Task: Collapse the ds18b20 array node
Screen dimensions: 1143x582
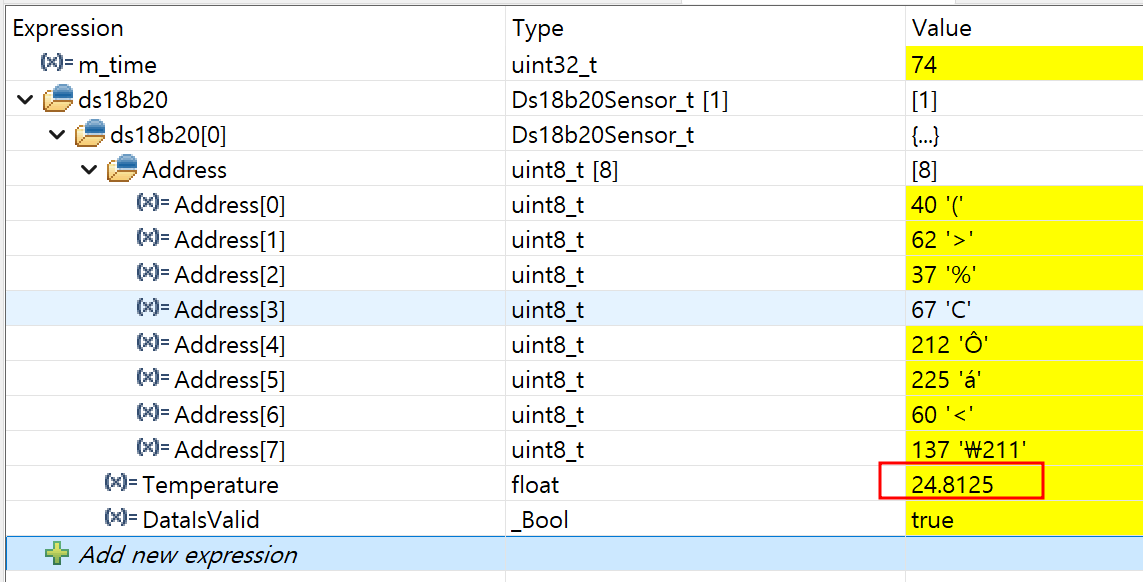Action: 25,100
